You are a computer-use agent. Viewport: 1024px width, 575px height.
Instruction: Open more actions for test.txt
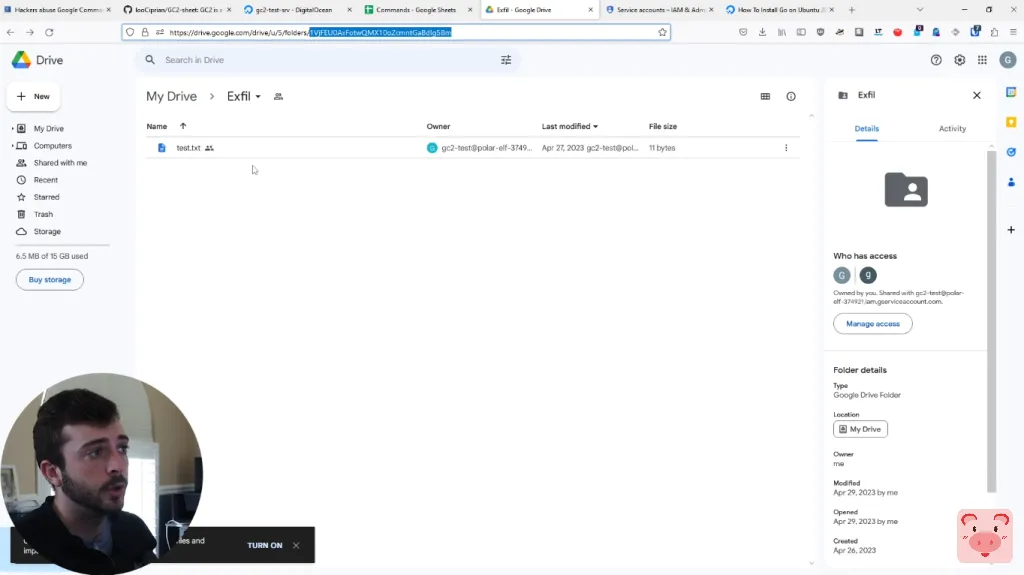point(786,148)
